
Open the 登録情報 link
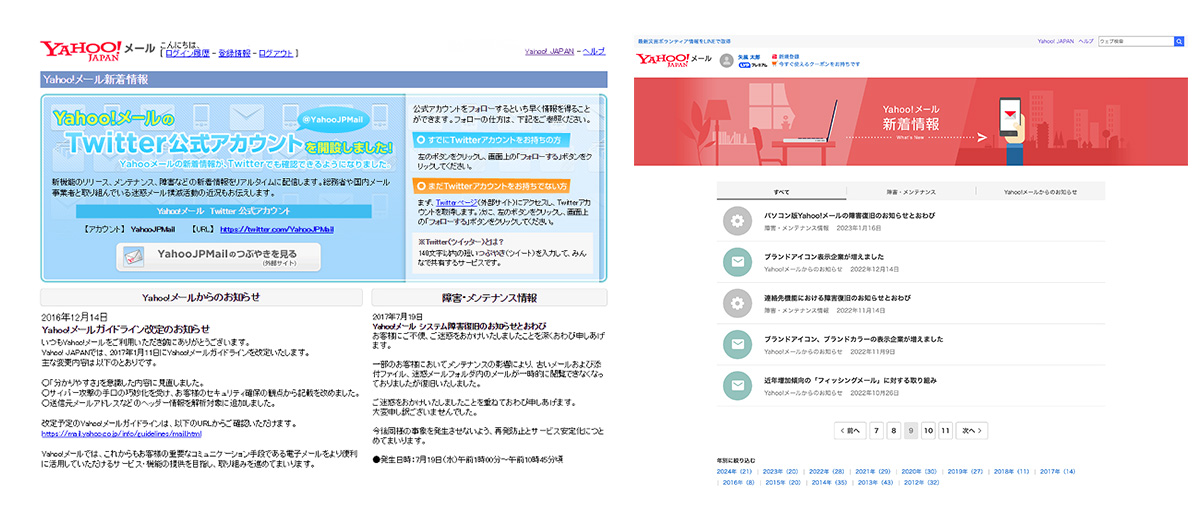point(235,53)
